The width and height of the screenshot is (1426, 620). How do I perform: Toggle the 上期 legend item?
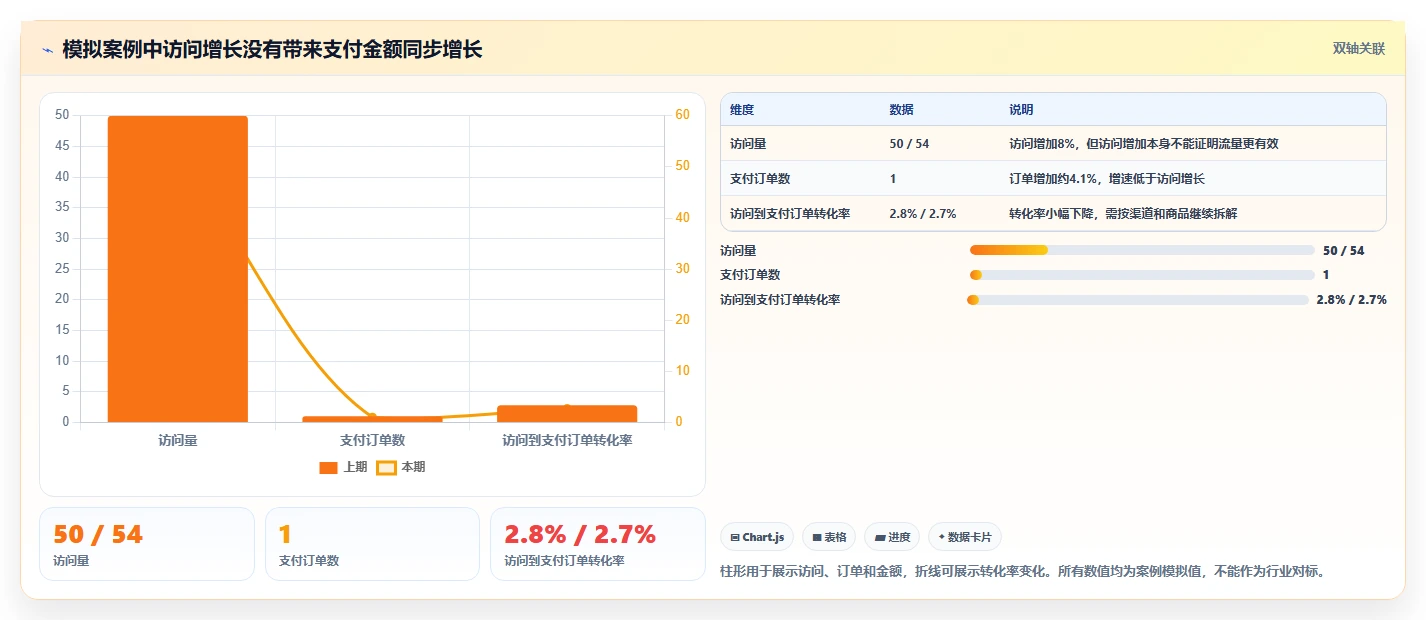coord(343,467)
